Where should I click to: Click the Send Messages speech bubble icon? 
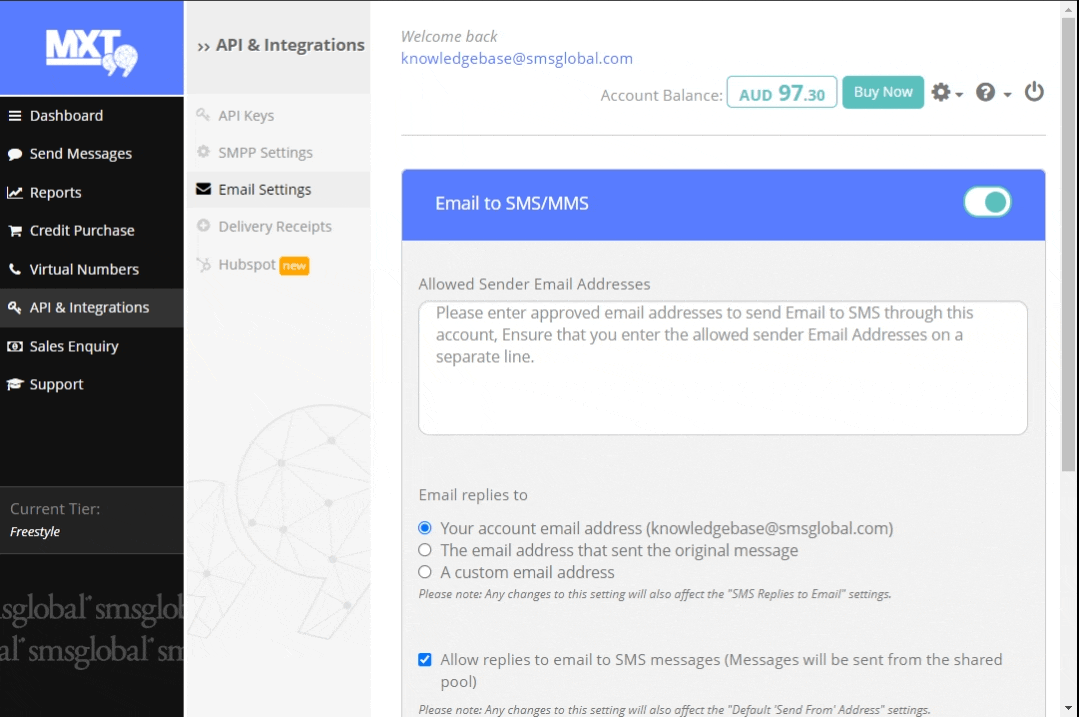[x=15, y=154]
